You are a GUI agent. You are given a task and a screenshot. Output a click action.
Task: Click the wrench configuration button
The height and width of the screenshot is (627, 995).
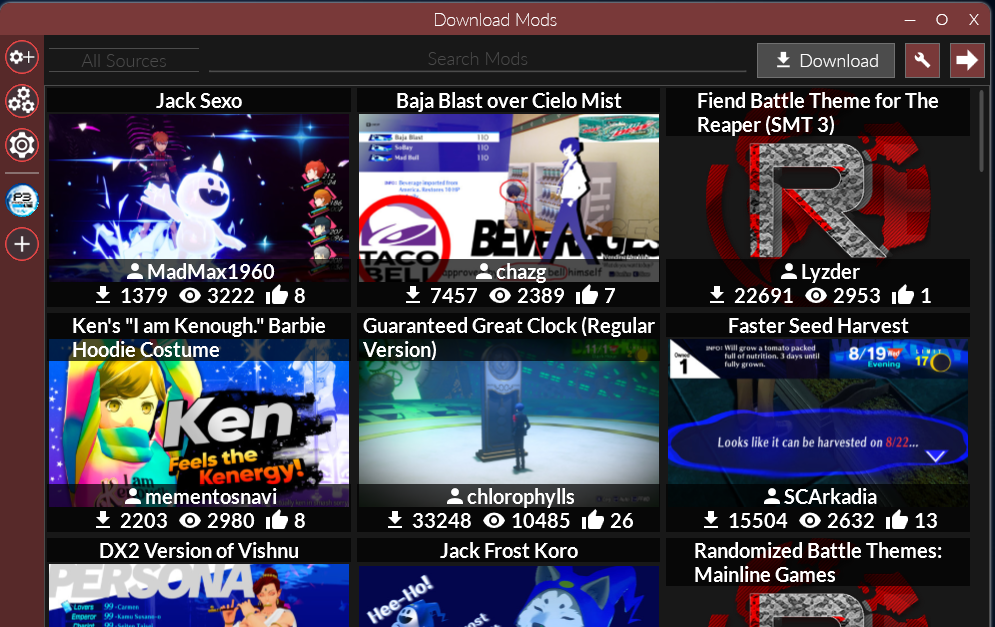point(922,60)
